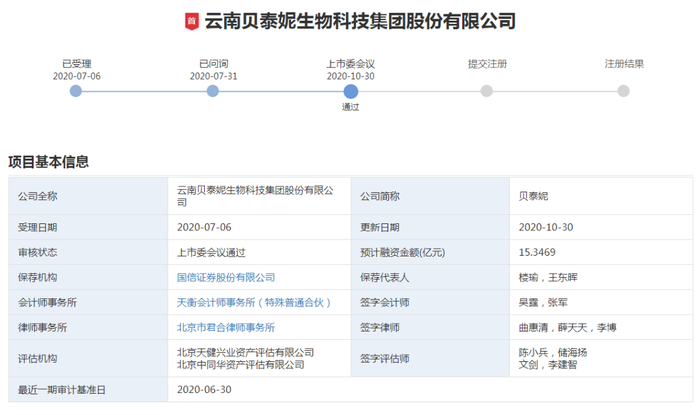700x415 pixels.
Task: Click the 通过 status text under timeline
Action: click(x=350, y=107)
